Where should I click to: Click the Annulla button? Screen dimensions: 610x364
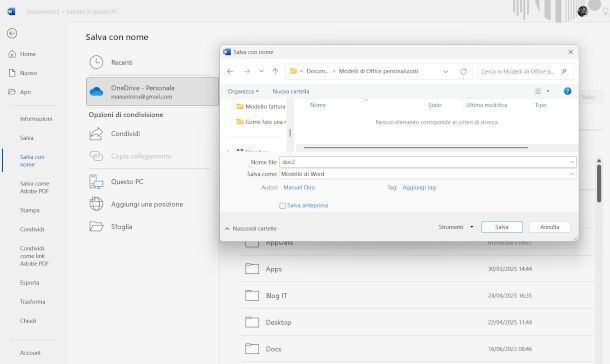coord(549,227)
